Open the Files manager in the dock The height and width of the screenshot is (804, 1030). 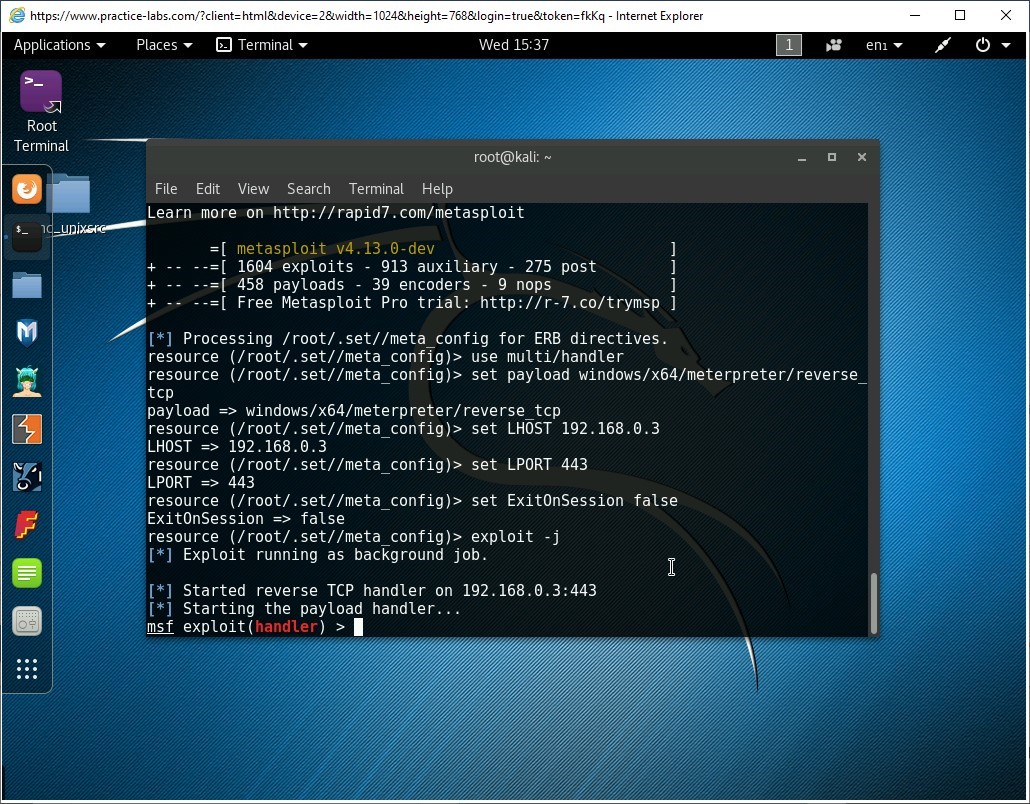click(x=27, y=285)
